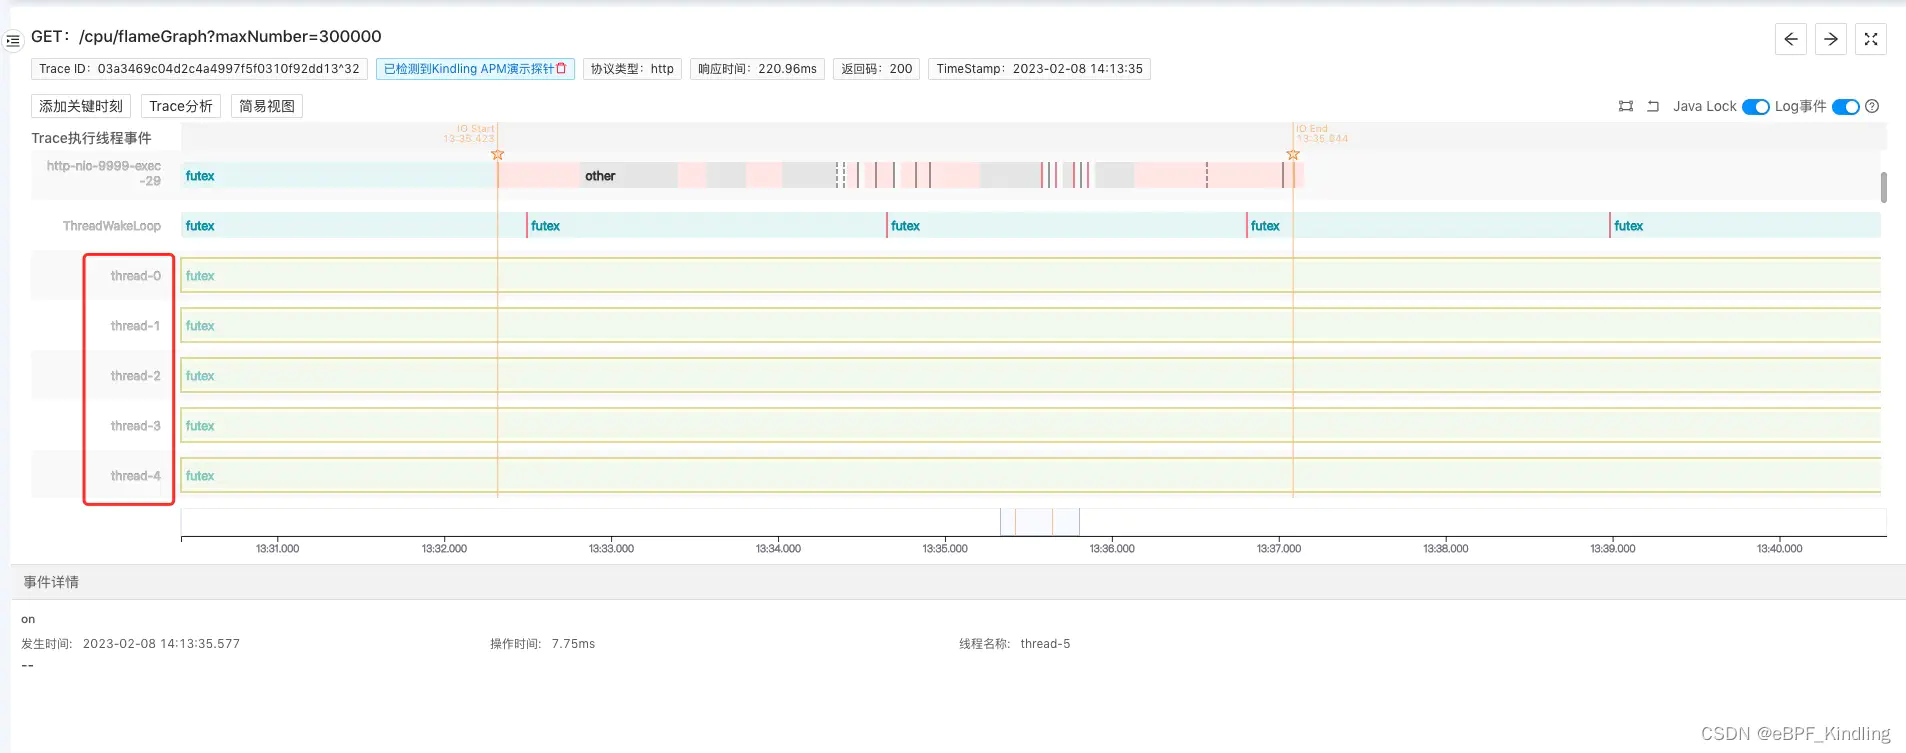1906x753 pixels.
Task: Click the undo reset icon beside Java Lock
Action: point(1653,106)
